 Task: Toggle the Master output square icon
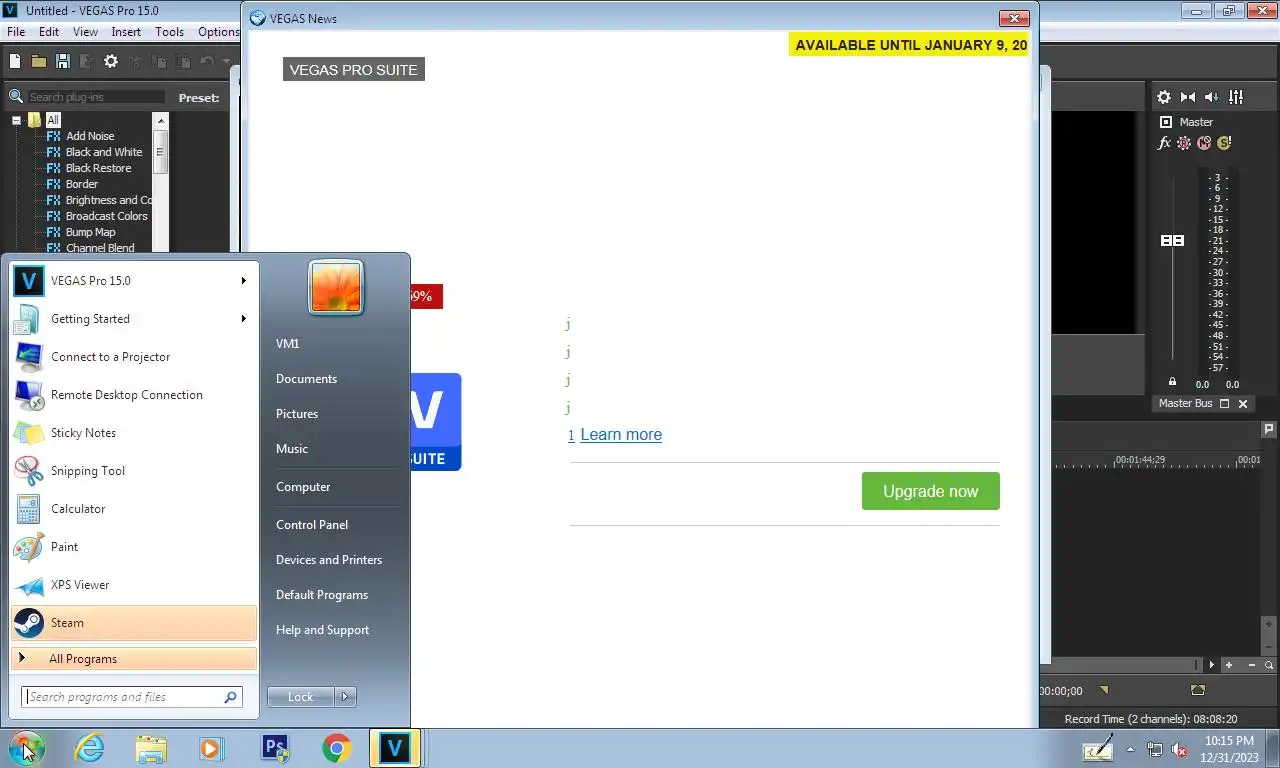point(1165,122)
